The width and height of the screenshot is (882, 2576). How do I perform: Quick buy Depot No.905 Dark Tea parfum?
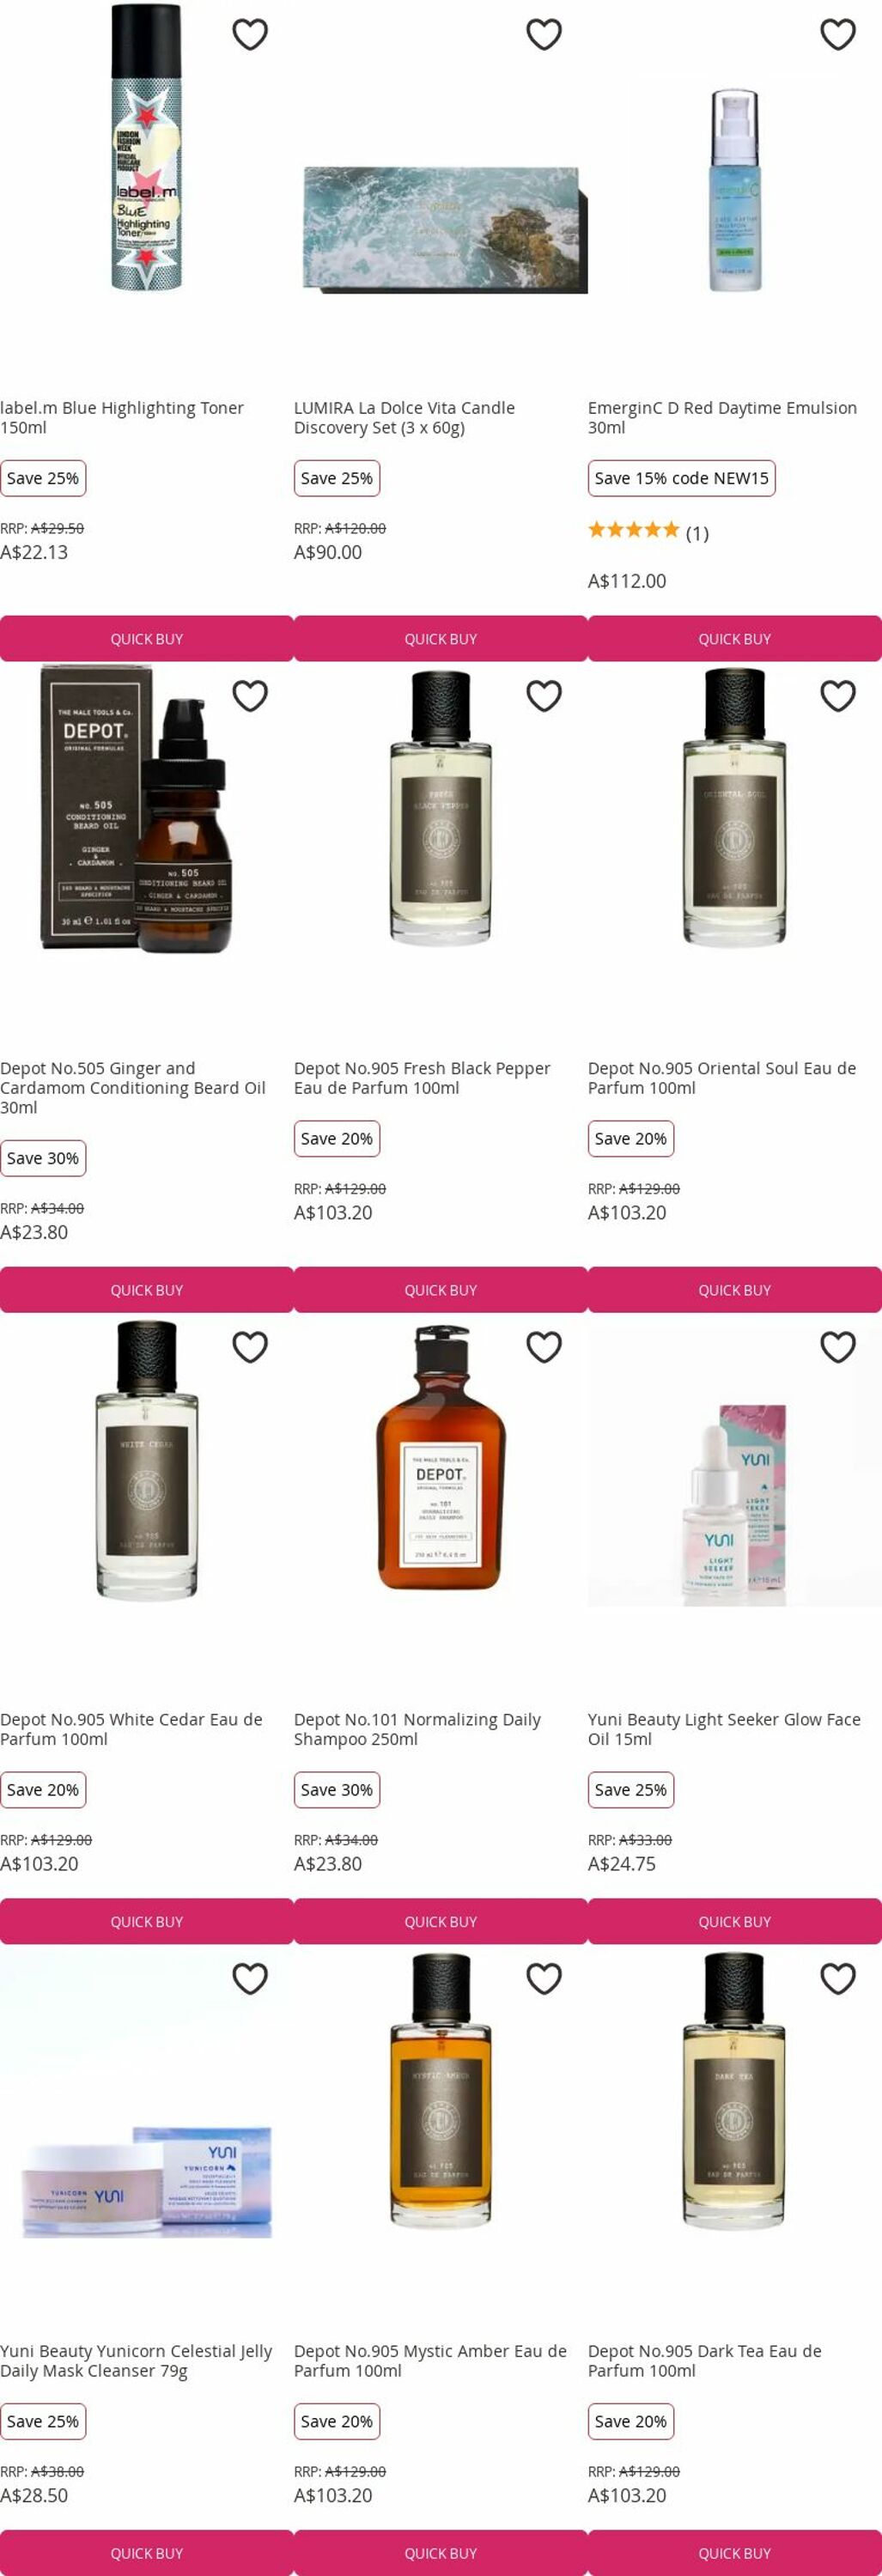coord(735,2552)
